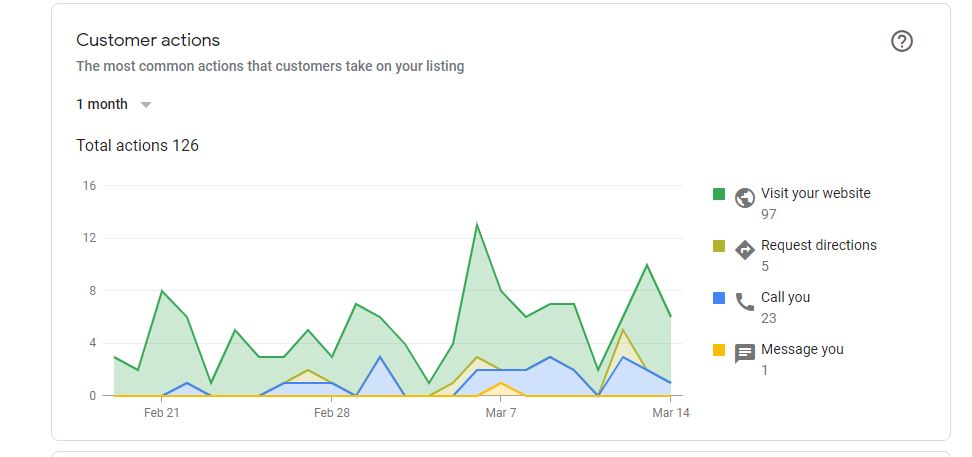Click the Customer actions card title

[x=148, y=40]
